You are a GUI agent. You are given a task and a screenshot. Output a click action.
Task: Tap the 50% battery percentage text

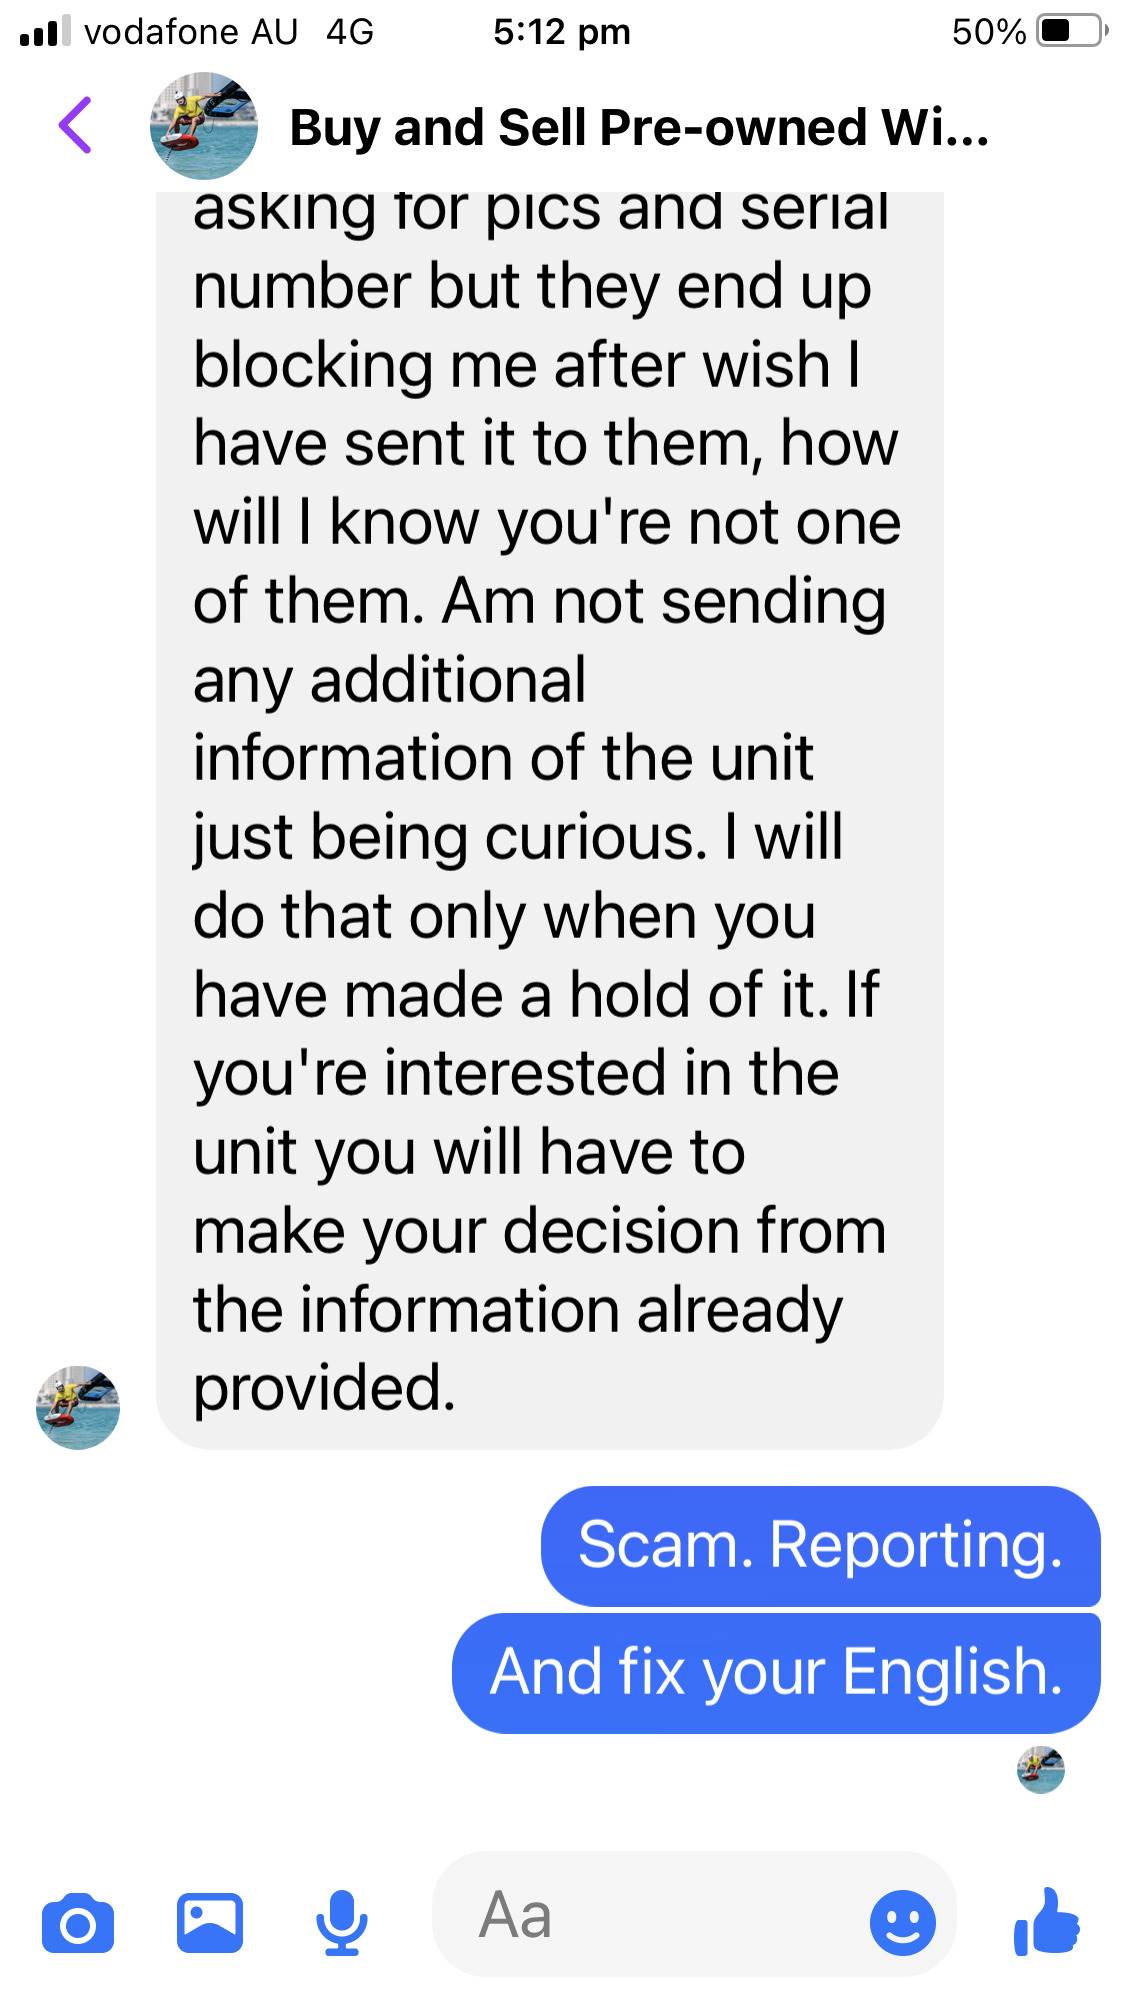click(x=989, y=32)
